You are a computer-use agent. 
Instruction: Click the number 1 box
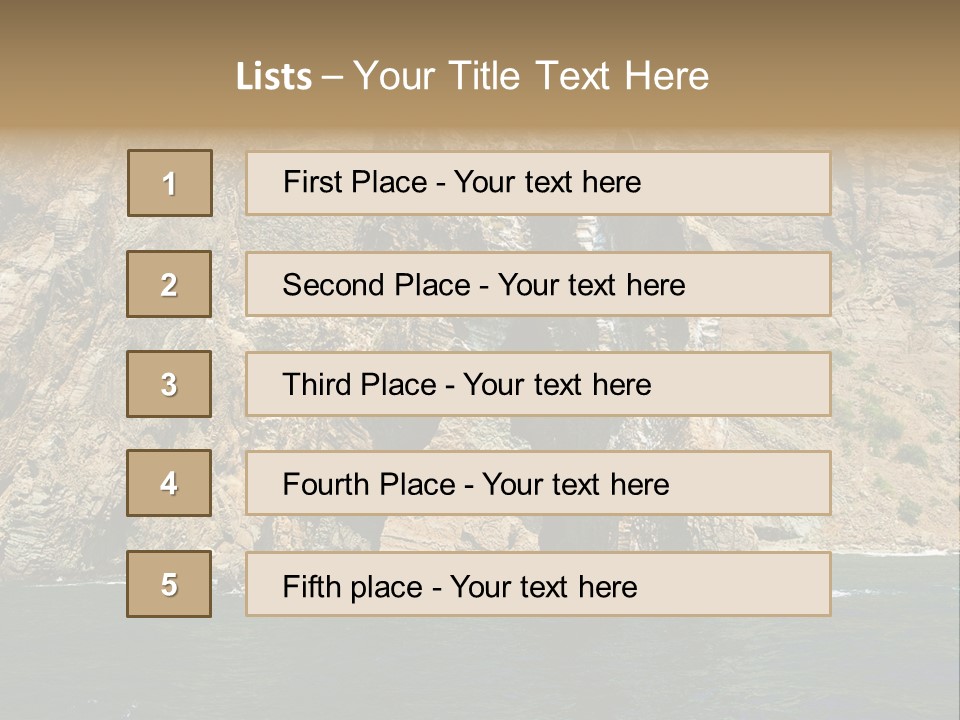170,183
